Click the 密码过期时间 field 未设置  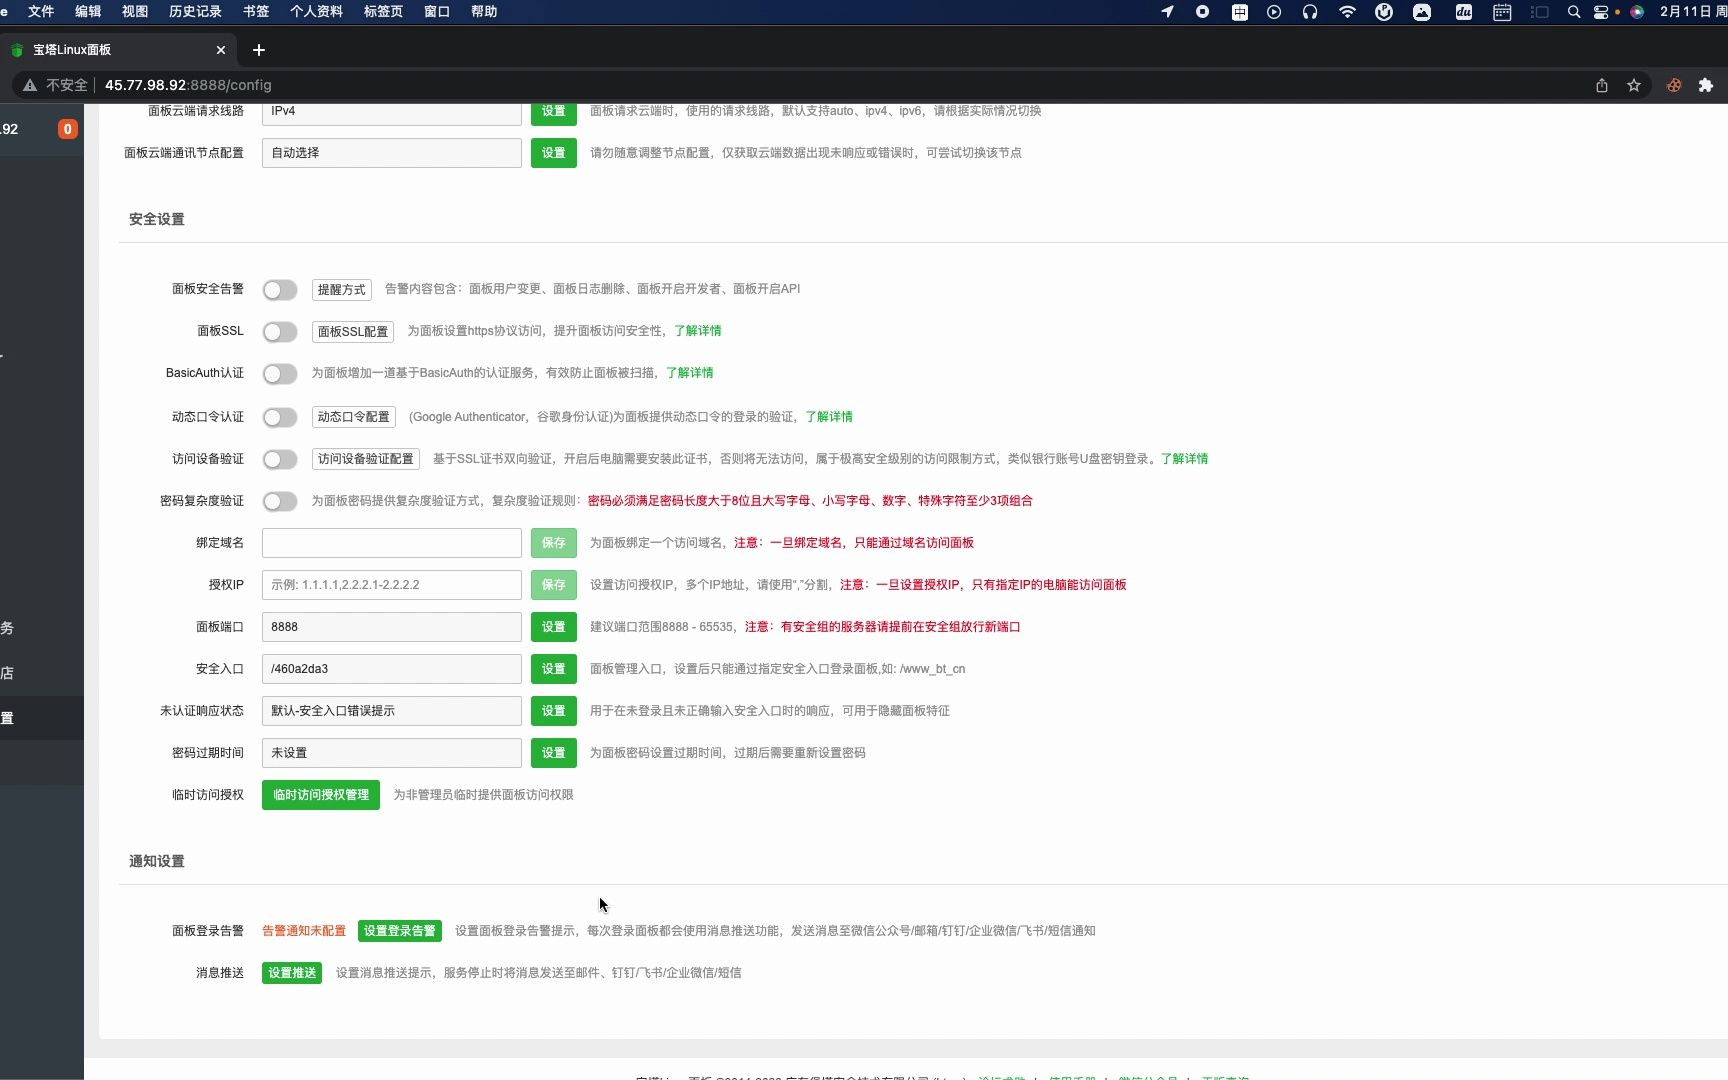click(x=392, y=753)
